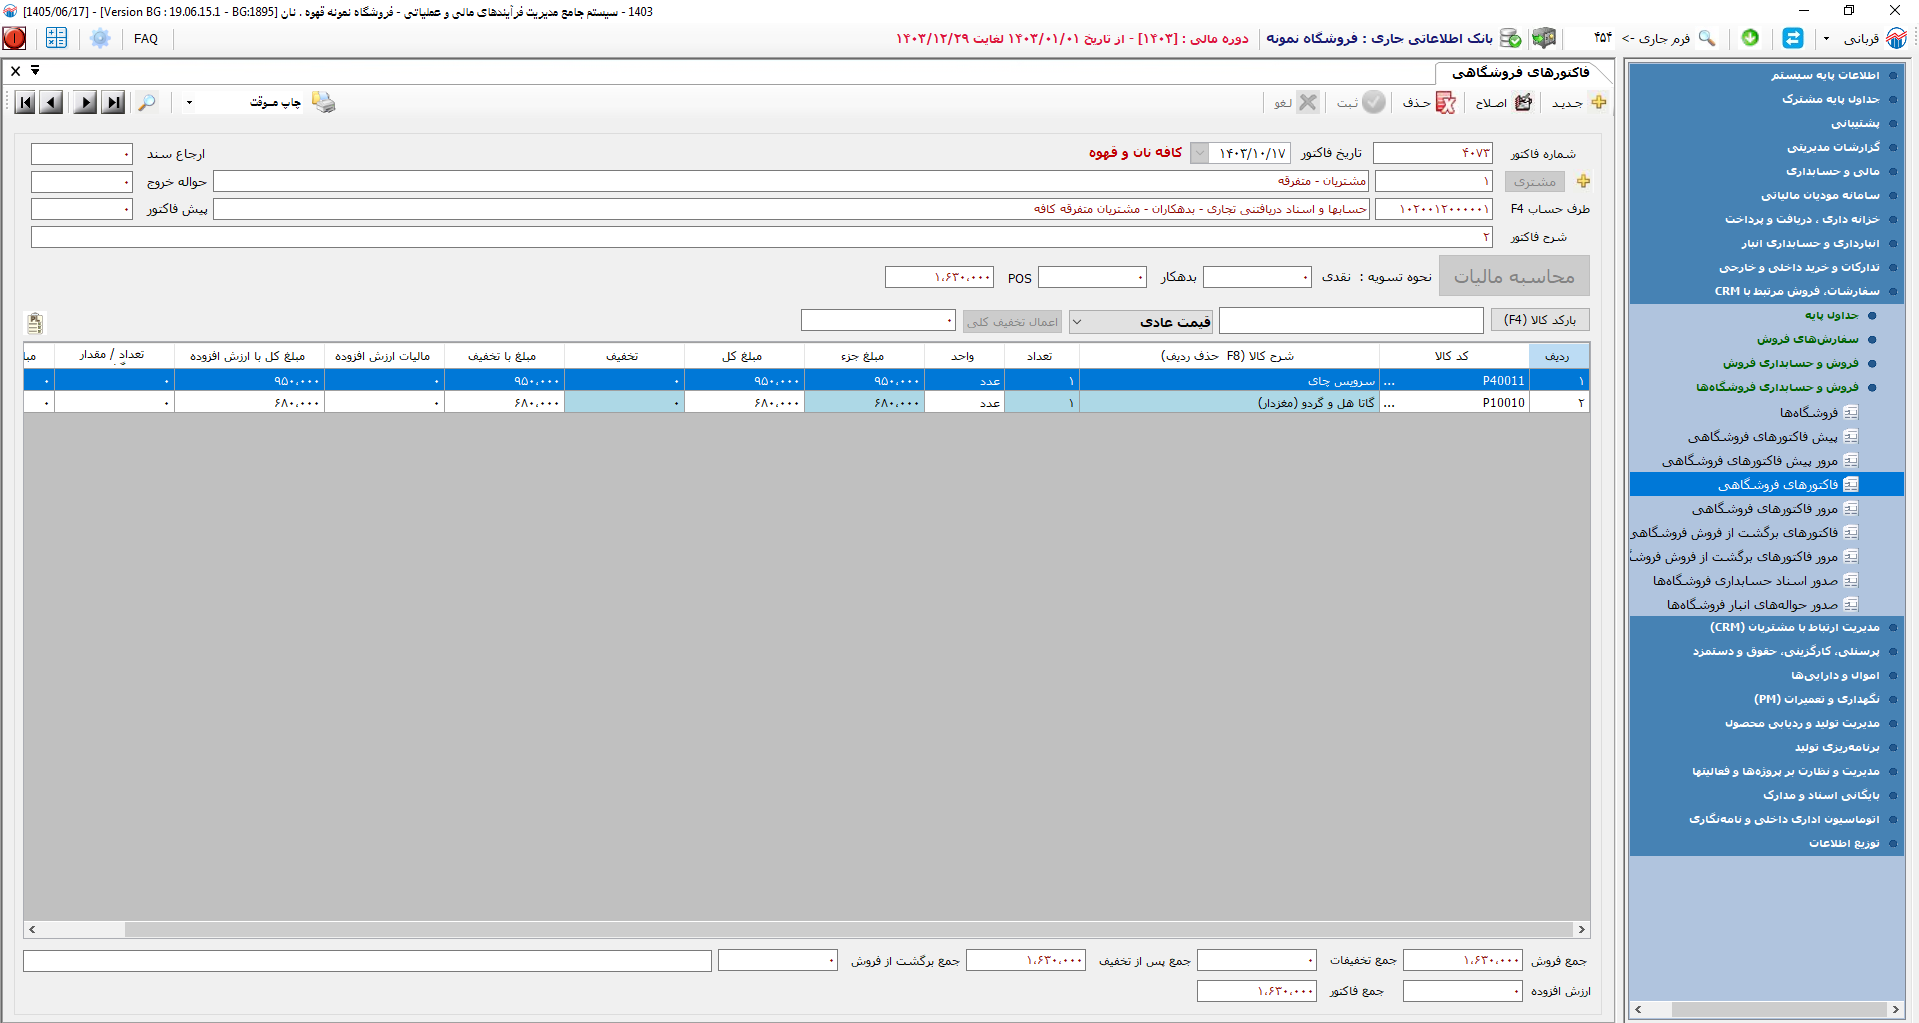
Task: Open the calculator icon in top toolbar
Action: 56,38
